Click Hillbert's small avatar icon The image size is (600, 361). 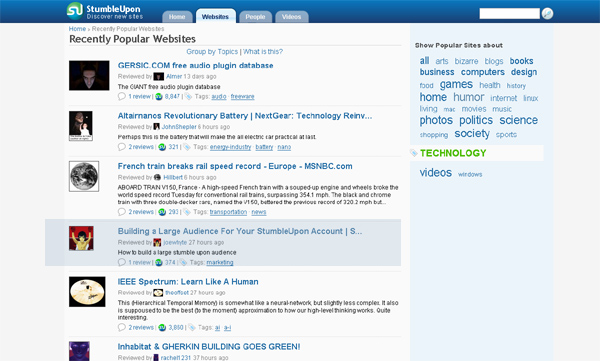(x=157, y=177)
